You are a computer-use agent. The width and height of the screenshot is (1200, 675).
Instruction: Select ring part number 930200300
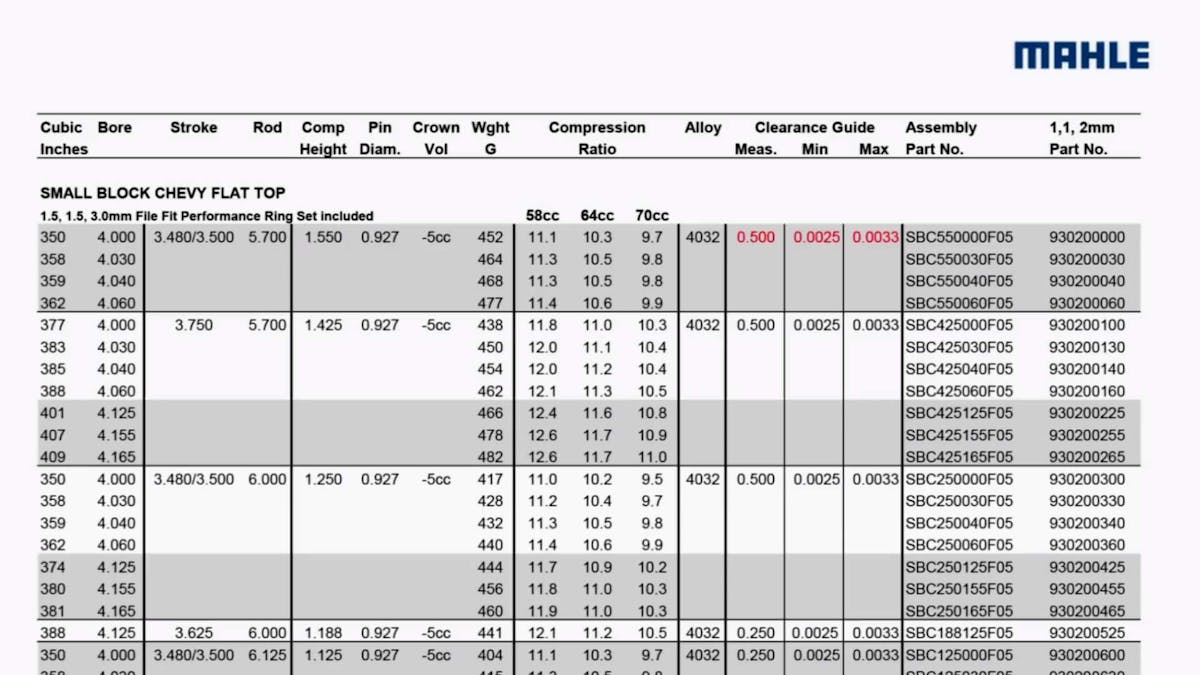(1086, 479)
